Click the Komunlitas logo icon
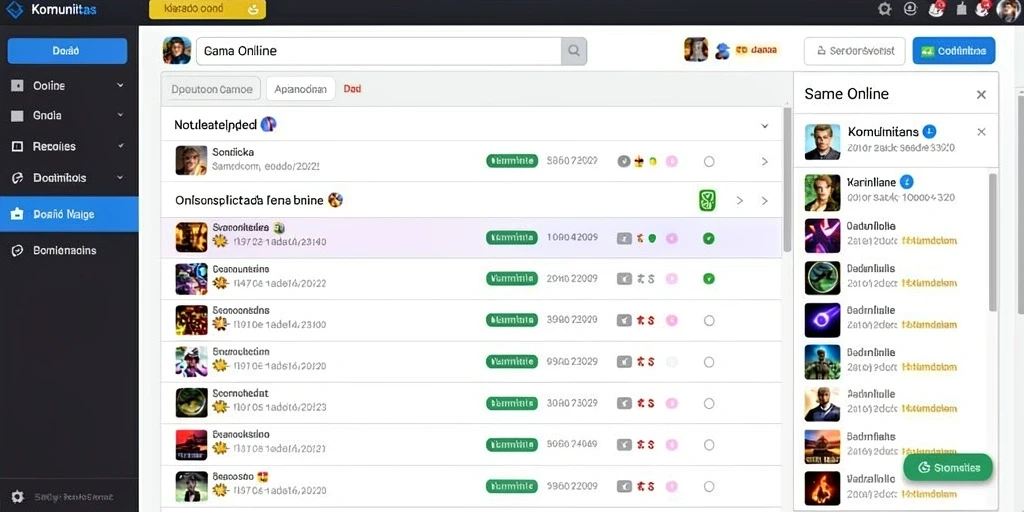The image size is (1024, 512). coord(14,10)
